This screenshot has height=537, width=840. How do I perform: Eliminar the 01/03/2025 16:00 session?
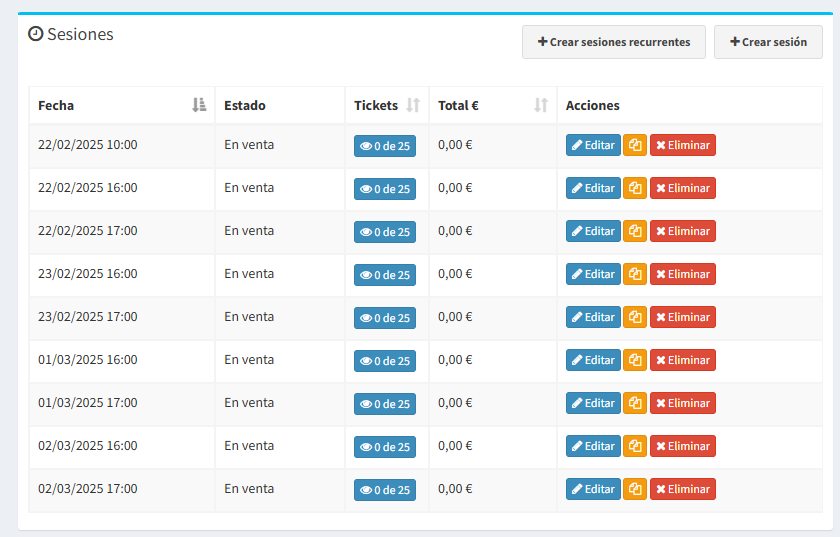pyautogui.click(x=682, y=360)
